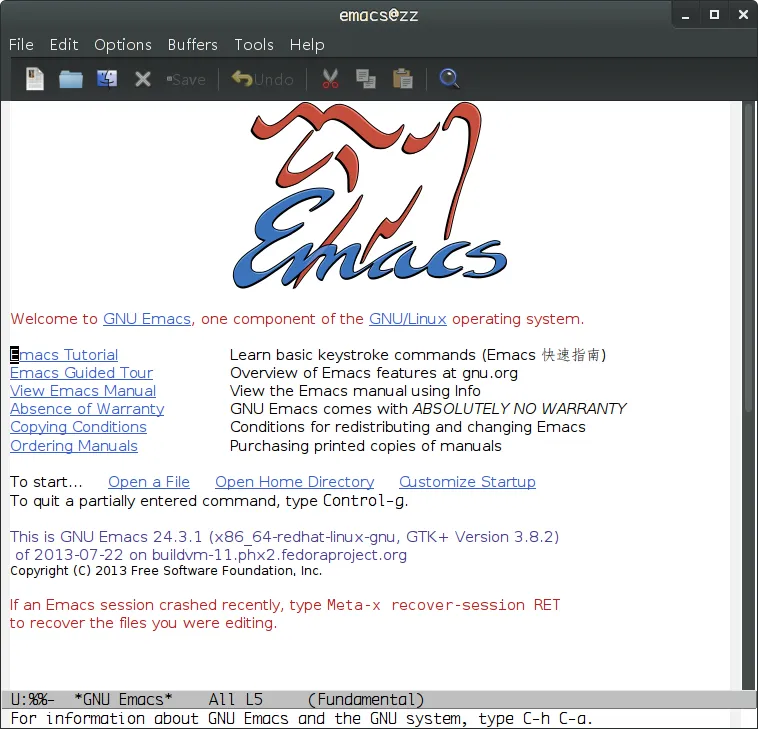758x729 pixels.
Task: Open Absence of Warranty link
Action: click(87, 409)
